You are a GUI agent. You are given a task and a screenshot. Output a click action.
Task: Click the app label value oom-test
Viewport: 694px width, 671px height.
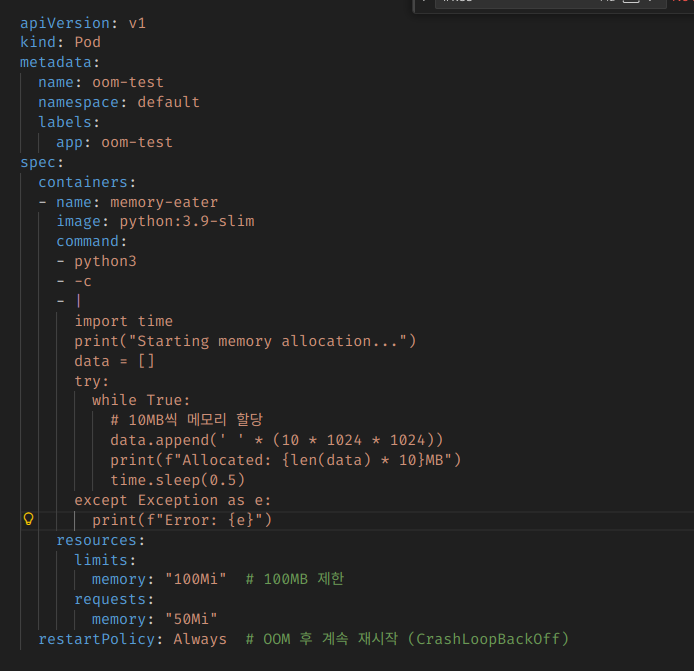136,142
